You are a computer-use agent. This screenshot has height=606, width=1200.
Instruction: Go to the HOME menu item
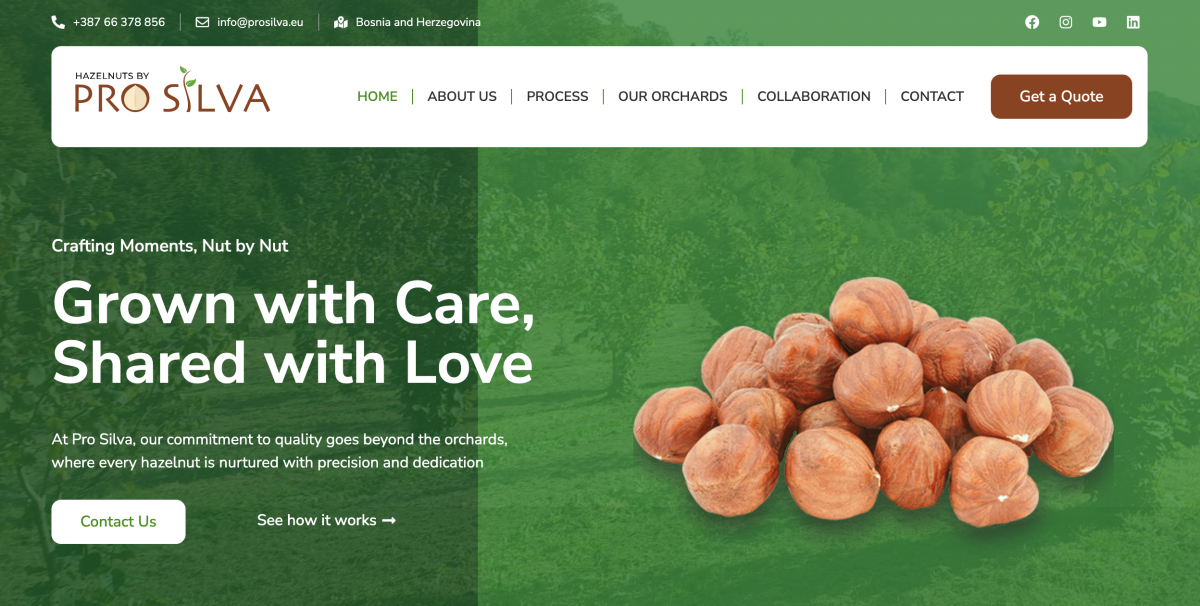377,97
